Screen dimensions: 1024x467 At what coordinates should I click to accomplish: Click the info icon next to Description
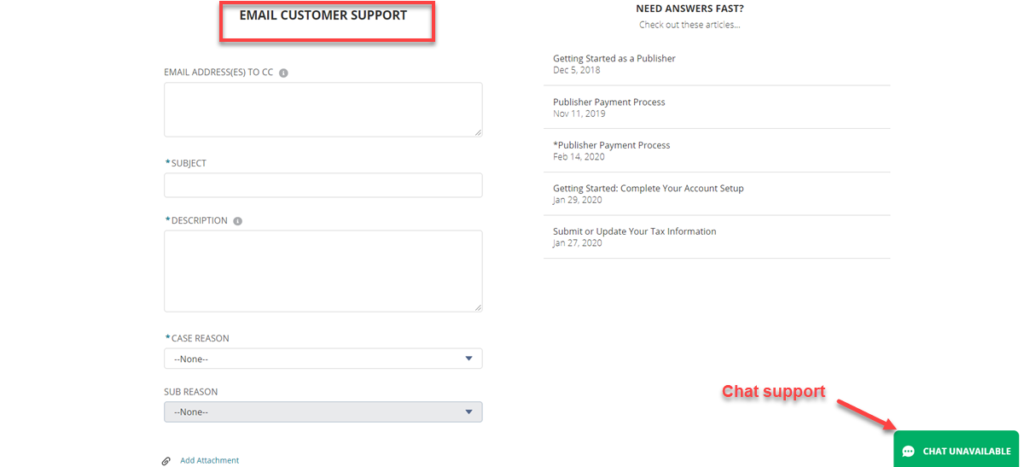238,221
